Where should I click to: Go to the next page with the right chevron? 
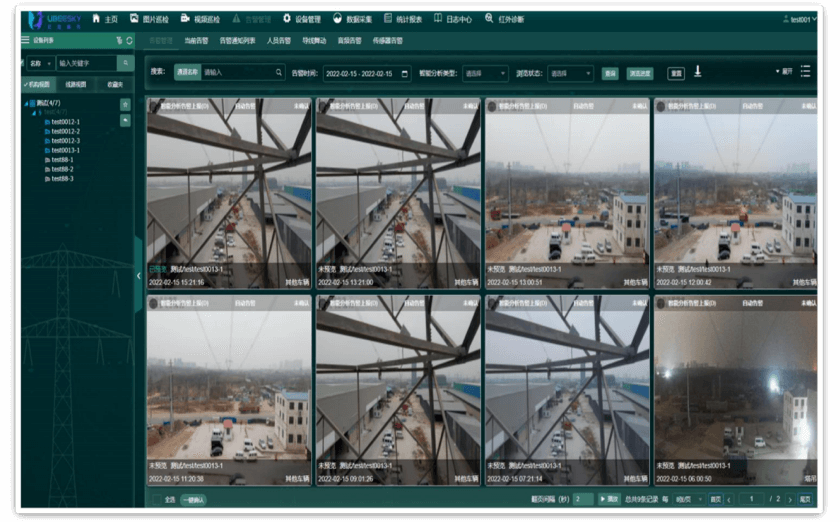790,499
